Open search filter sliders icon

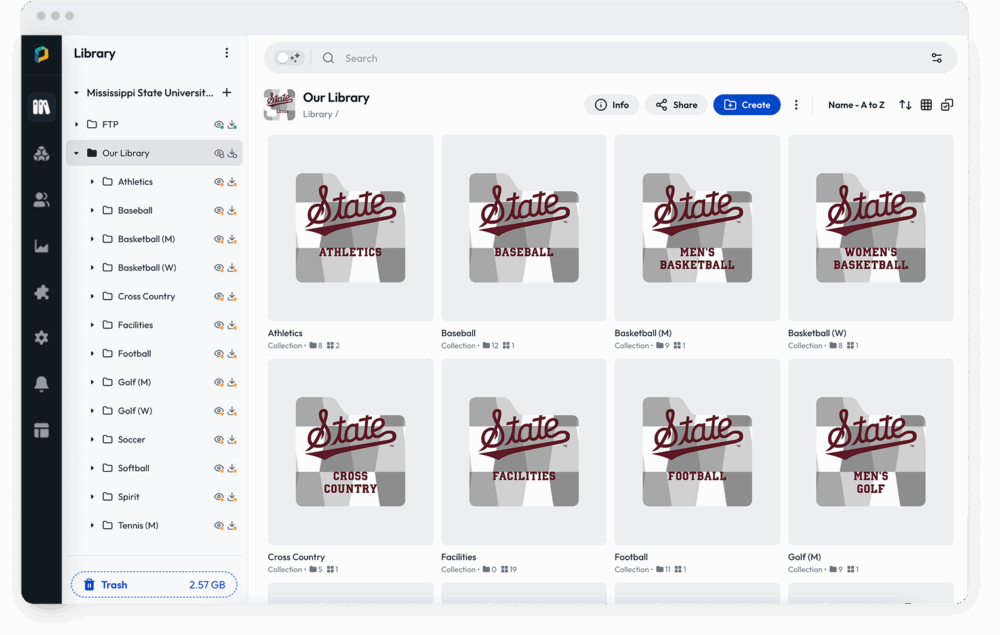[x=936, y=58]
